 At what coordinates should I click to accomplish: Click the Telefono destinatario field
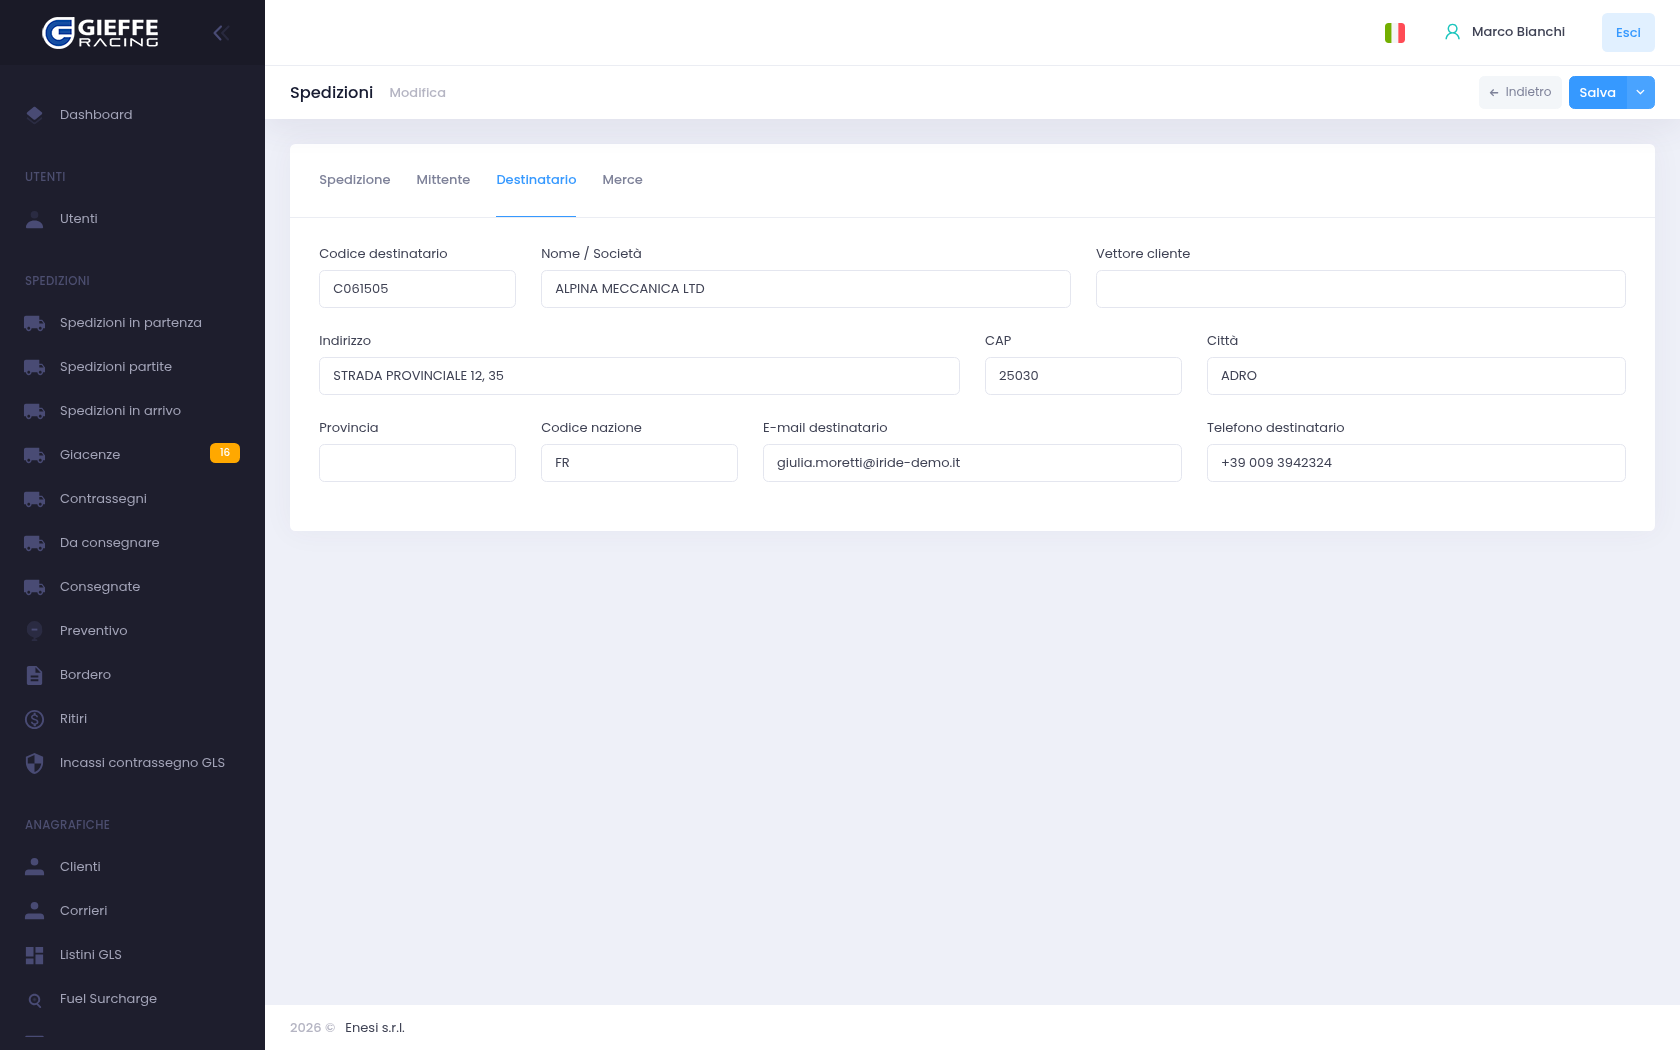pos(1416,463)
